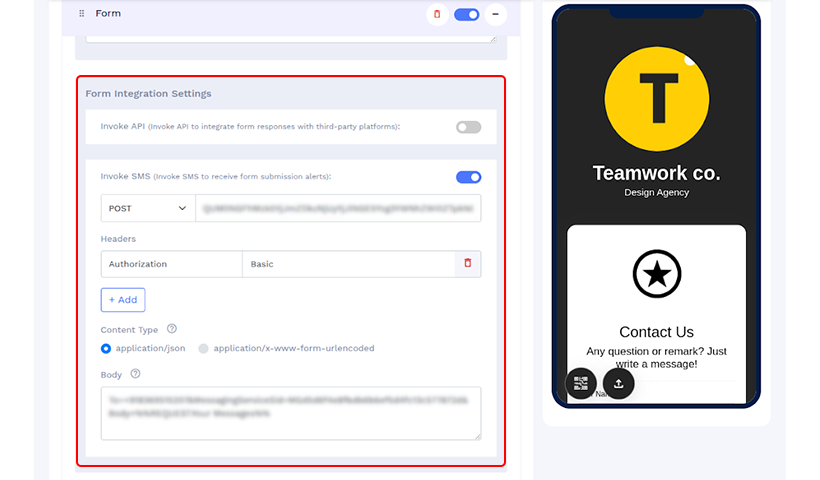Delete the Authorization header row
The image size is (820, 480).
click(x=468, y=263)
